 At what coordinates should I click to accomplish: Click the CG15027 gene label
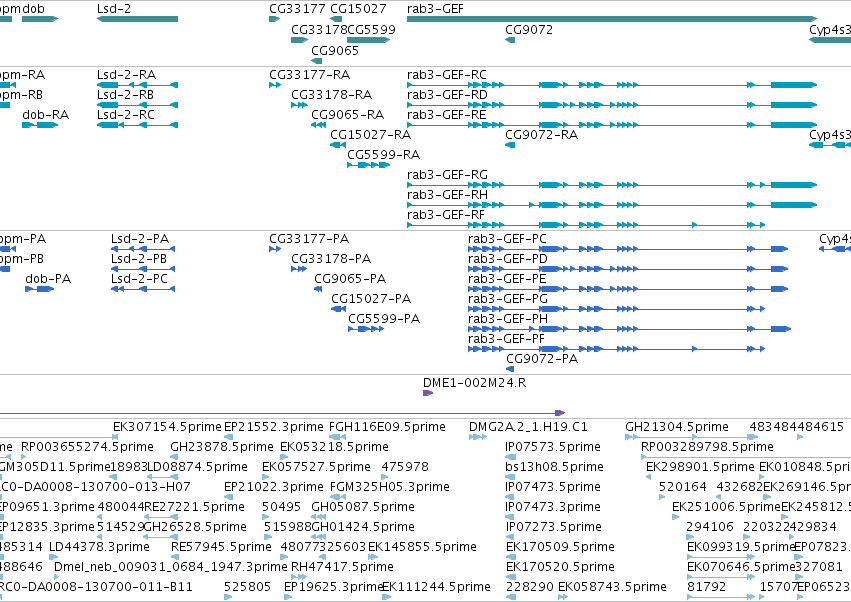(x=358, y=9)
